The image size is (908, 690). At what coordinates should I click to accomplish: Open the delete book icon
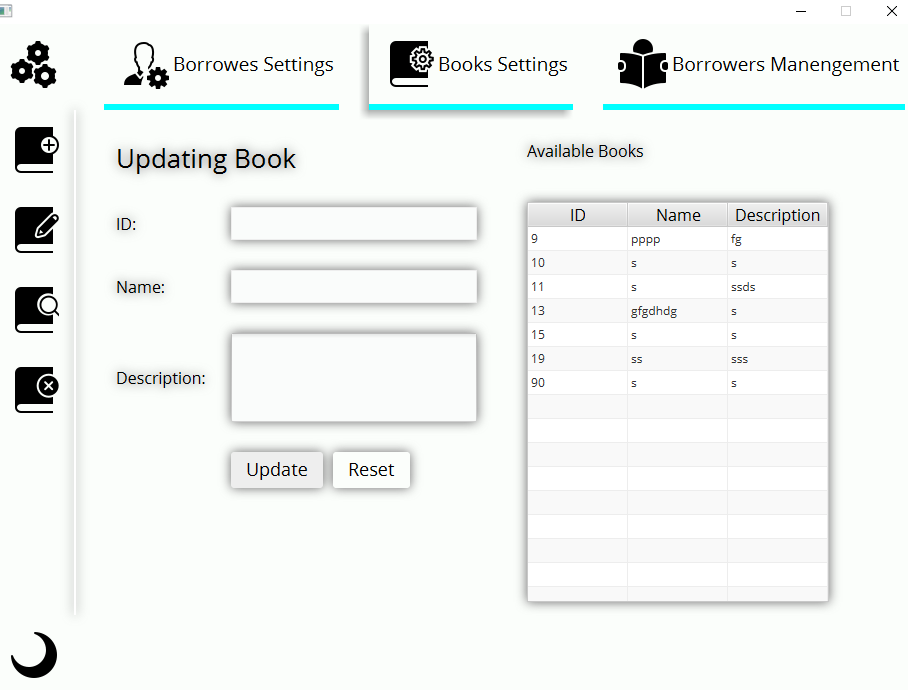point(37,390)
